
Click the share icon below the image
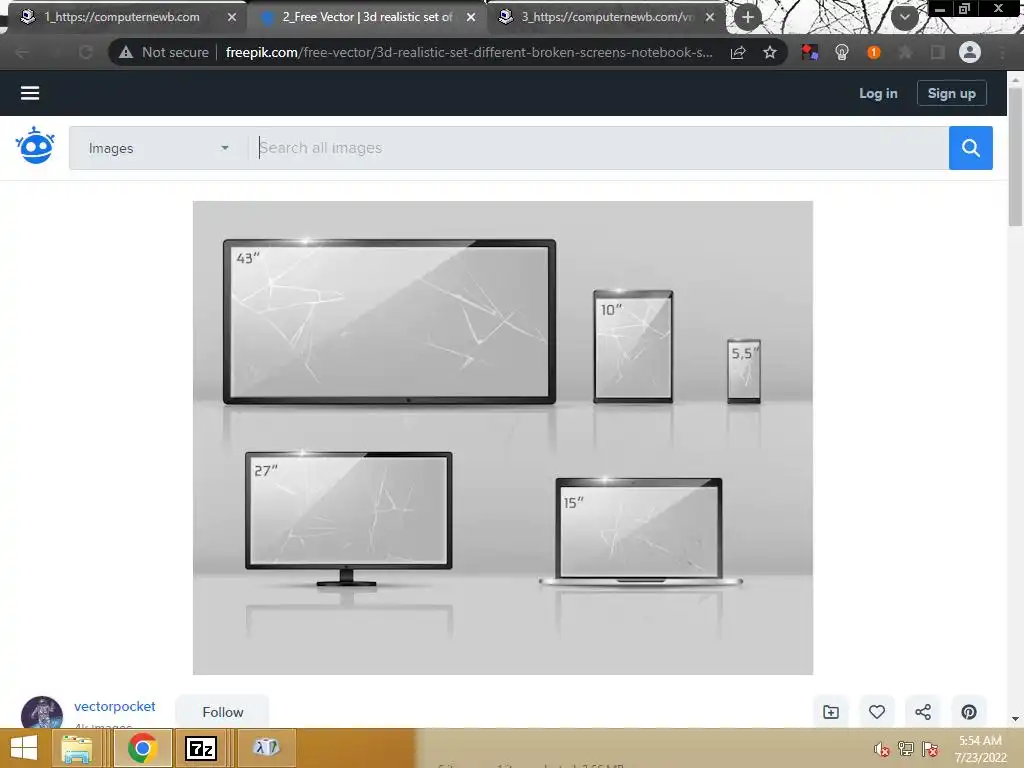(x=923, y=712)
